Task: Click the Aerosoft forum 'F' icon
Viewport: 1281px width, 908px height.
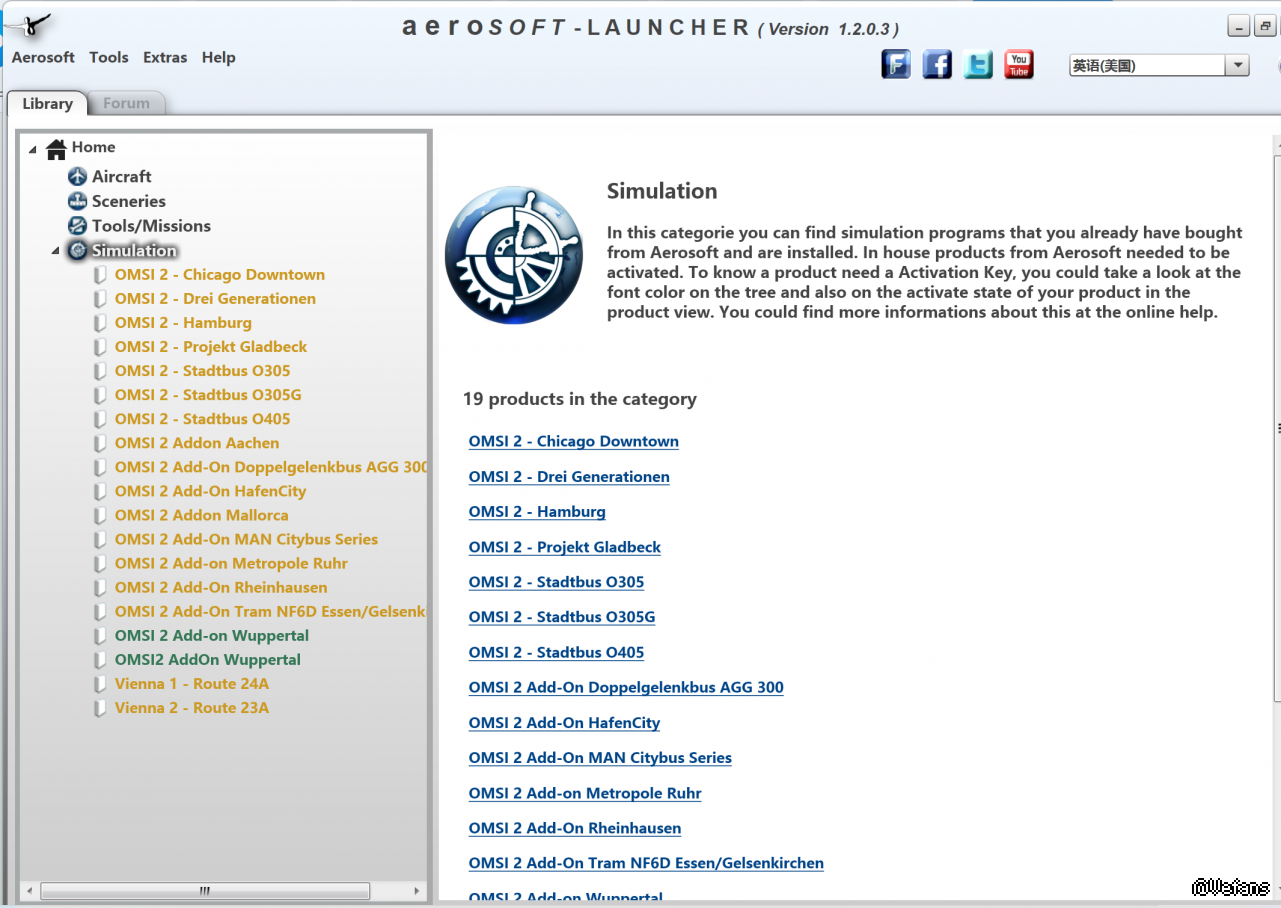Action: click(x=896, y=65)
